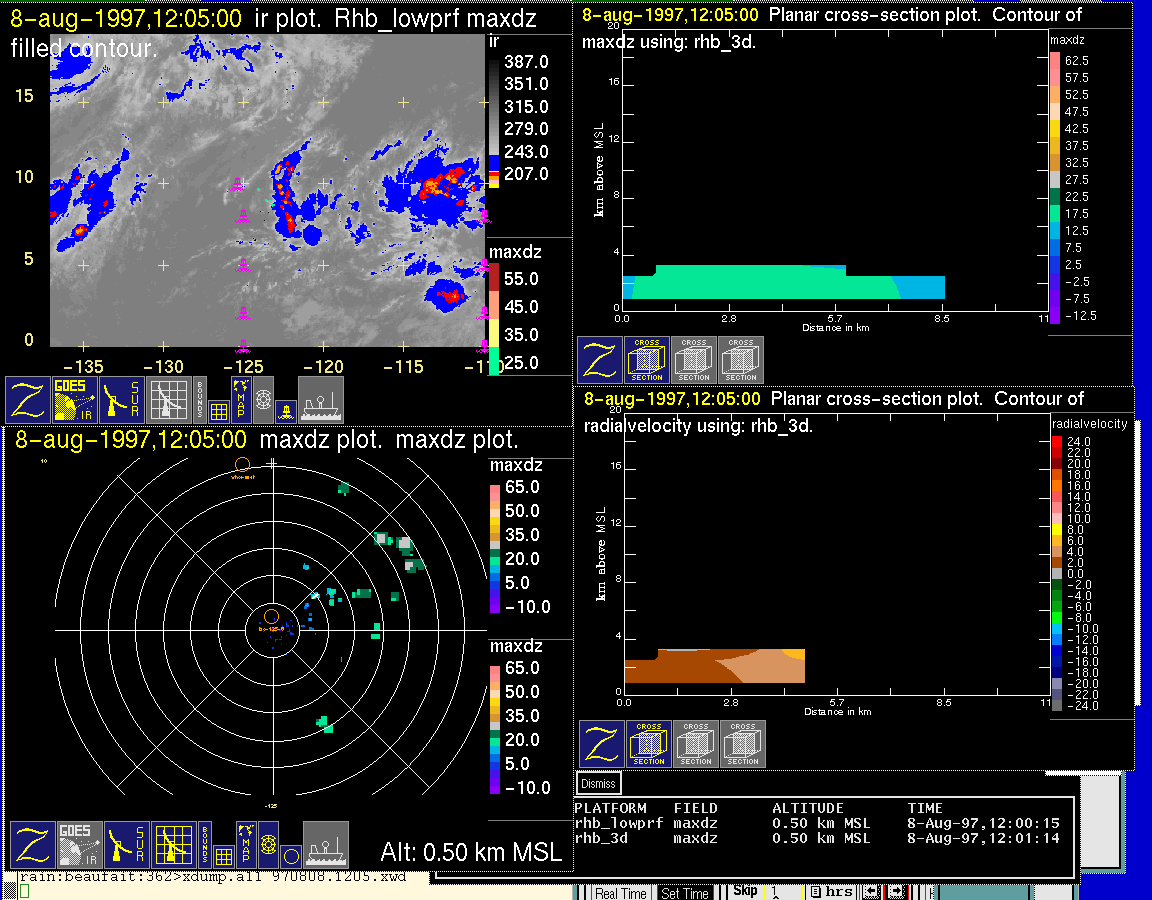This screenshot has height=900, width=1152.
Task: Select last gray cross-section cube under radialvelocity plot
Action: pos(743,744)
